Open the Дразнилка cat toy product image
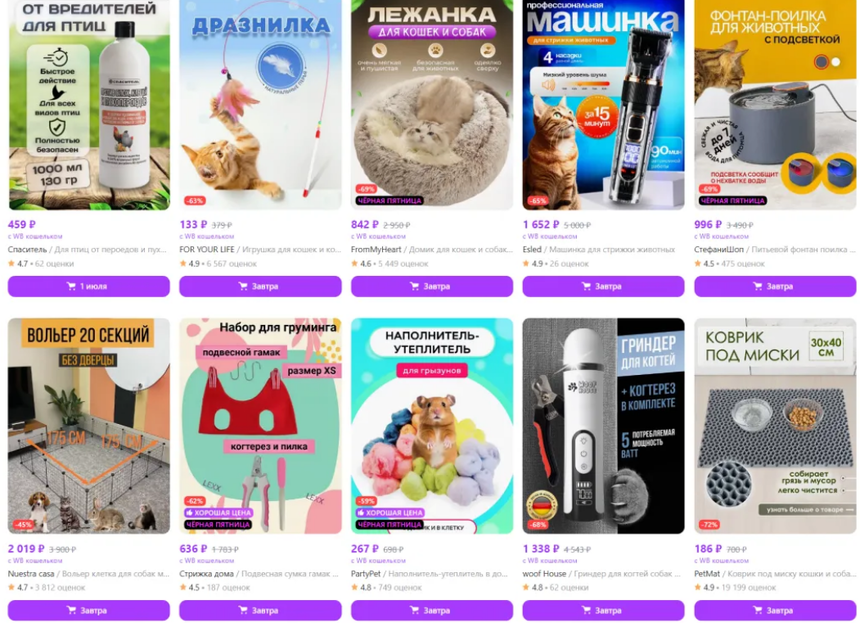The image size is (860, 623). (260, 104)
